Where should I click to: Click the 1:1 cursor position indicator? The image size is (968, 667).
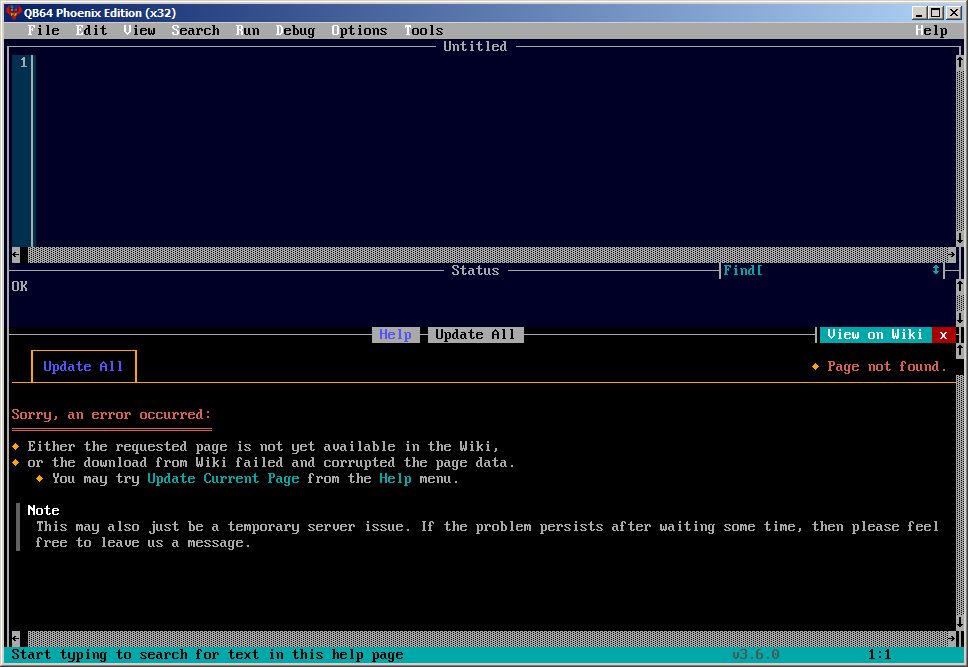coord(879,655)
